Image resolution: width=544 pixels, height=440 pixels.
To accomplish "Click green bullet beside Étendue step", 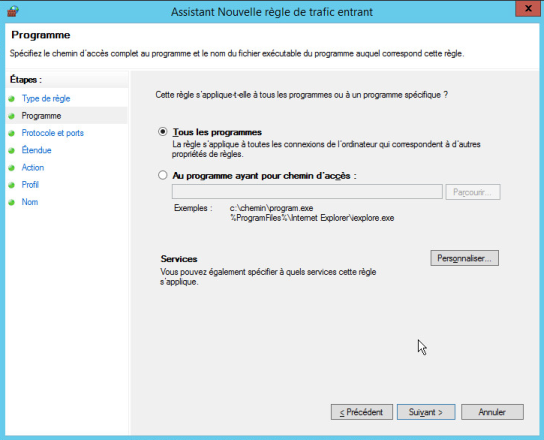I will pos(11,151).
